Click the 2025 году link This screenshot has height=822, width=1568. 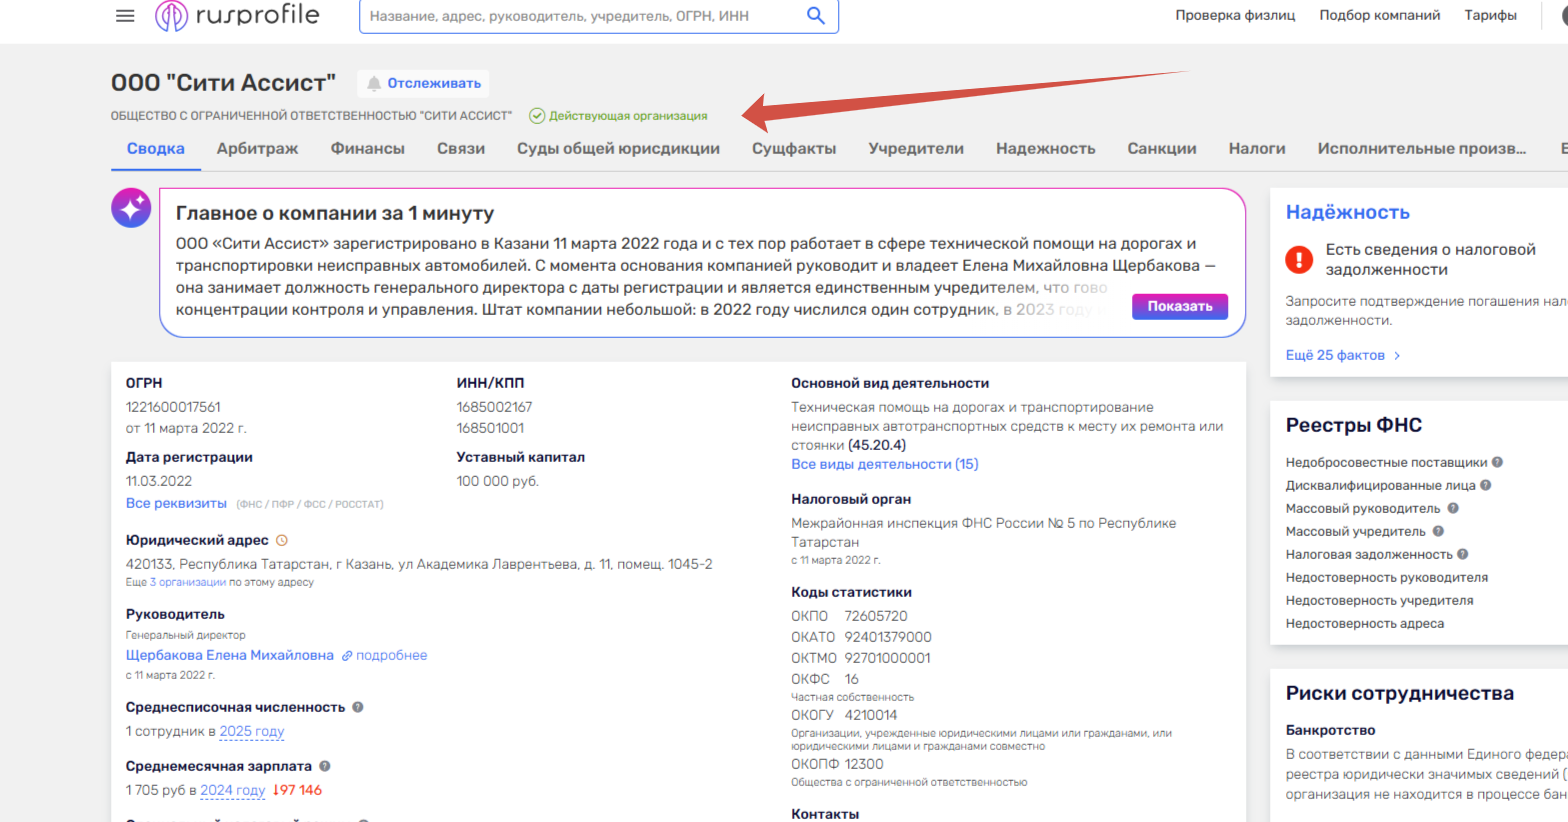click(x=252, y=731)
